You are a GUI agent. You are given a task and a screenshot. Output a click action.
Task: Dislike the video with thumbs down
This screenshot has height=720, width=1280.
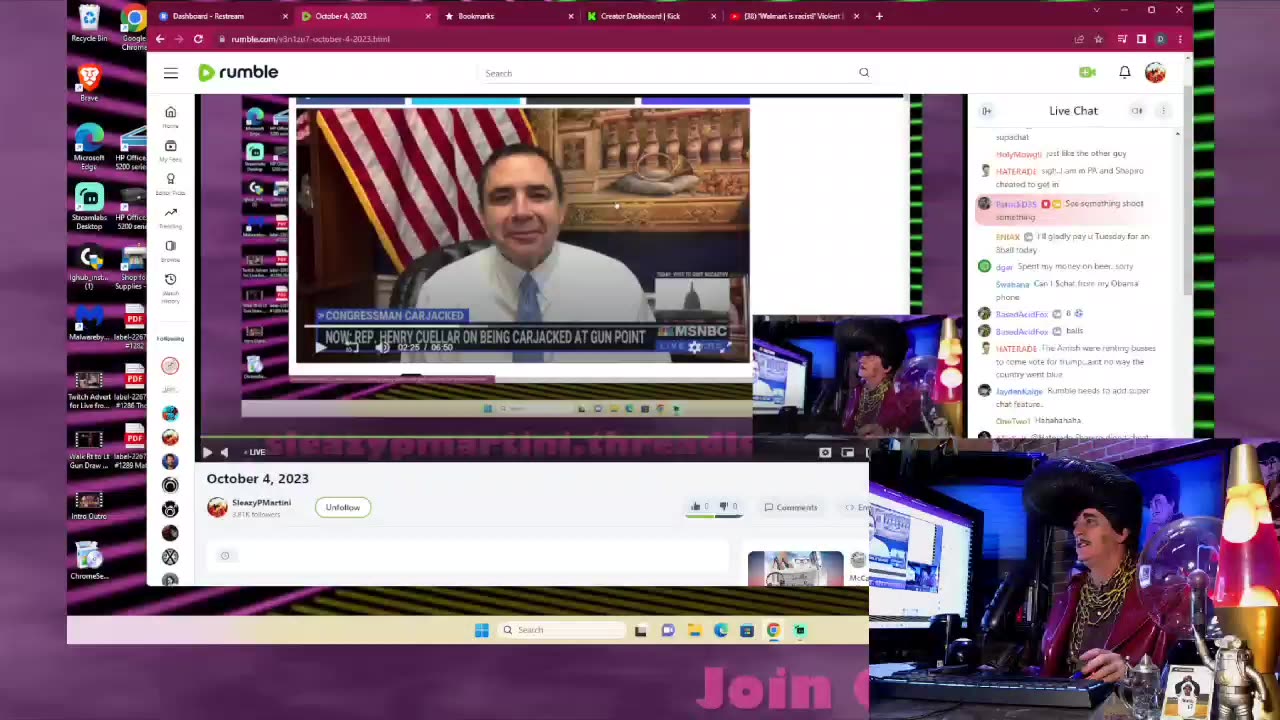pos(727,507)
